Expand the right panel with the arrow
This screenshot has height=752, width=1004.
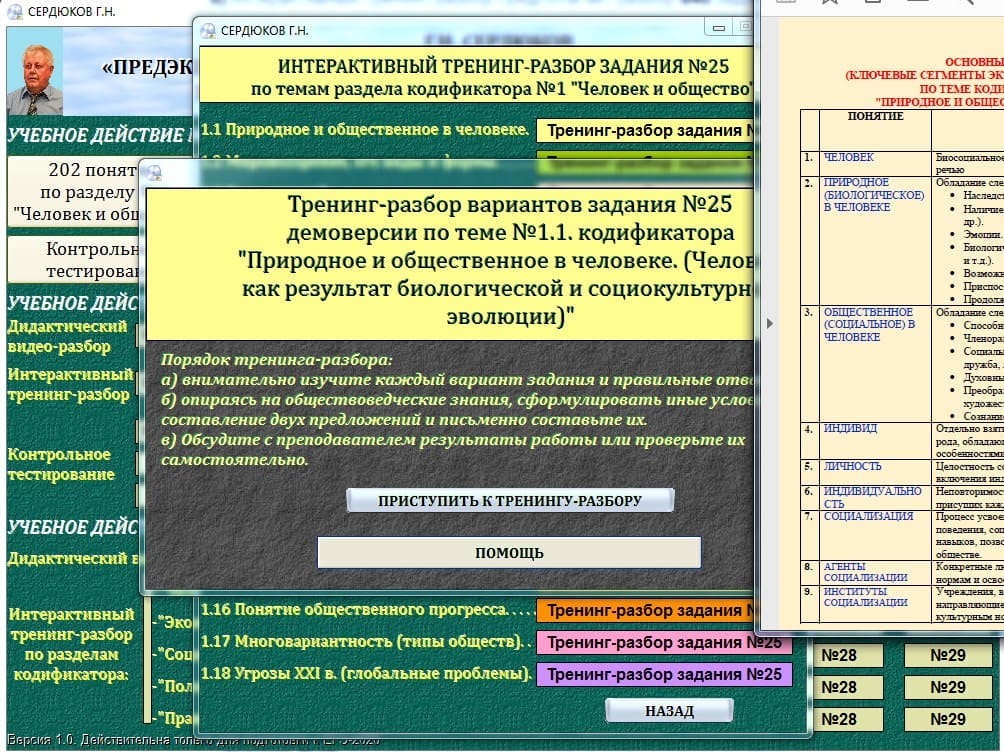point(769,323)
